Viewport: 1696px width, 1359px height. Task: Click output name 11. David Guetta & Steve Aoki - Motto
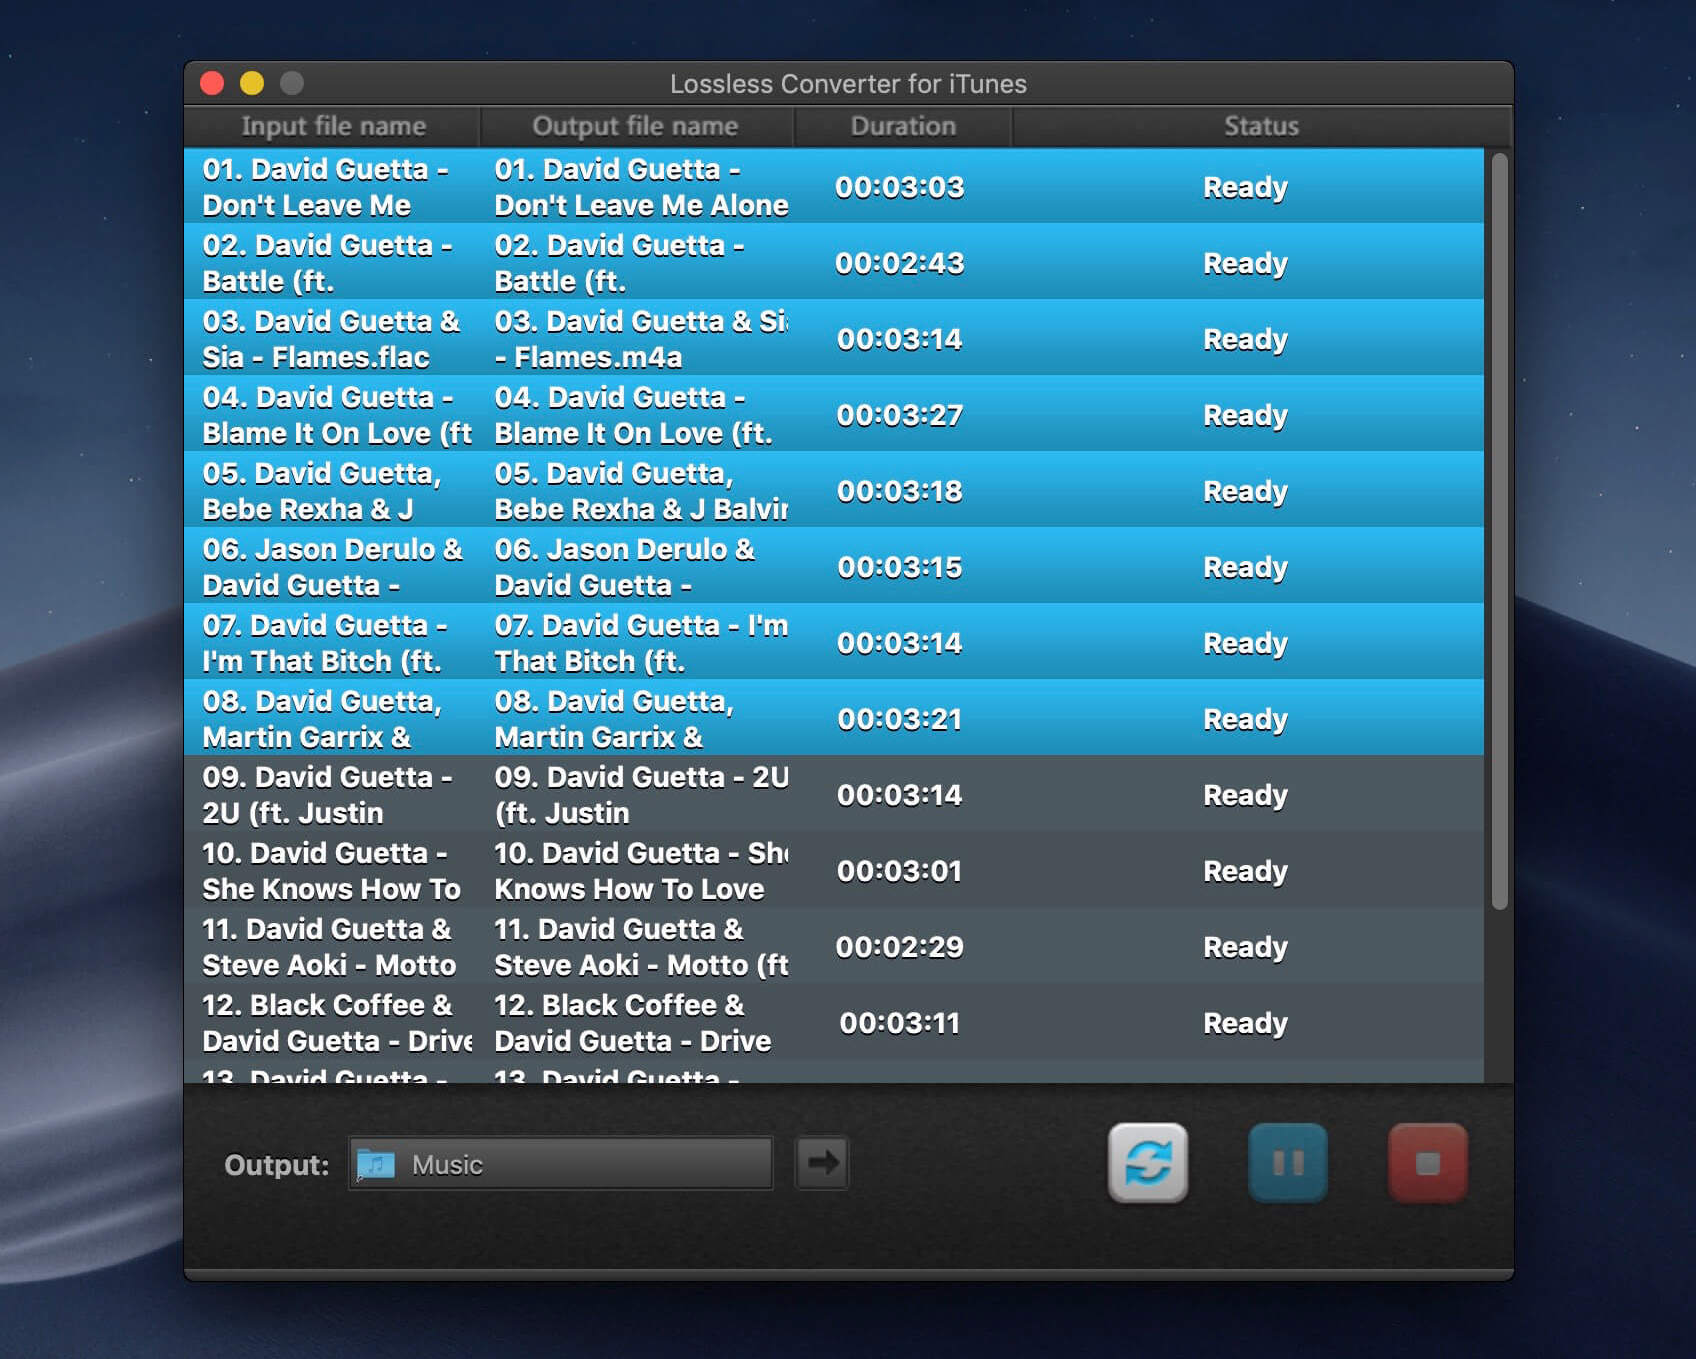(641, 947)
